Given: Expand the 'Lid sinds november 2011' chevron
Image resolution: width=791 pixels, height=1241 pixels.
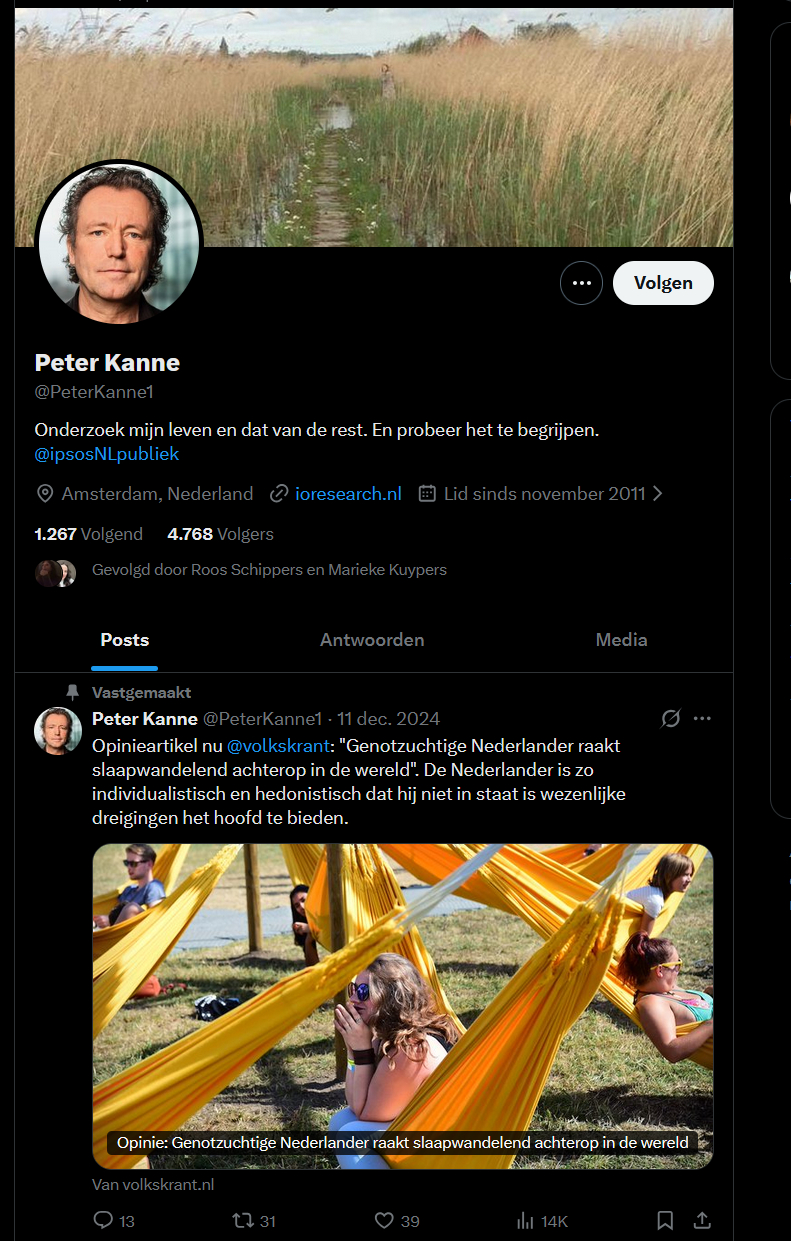Looking at the screenshot, I should click(657, 493).
